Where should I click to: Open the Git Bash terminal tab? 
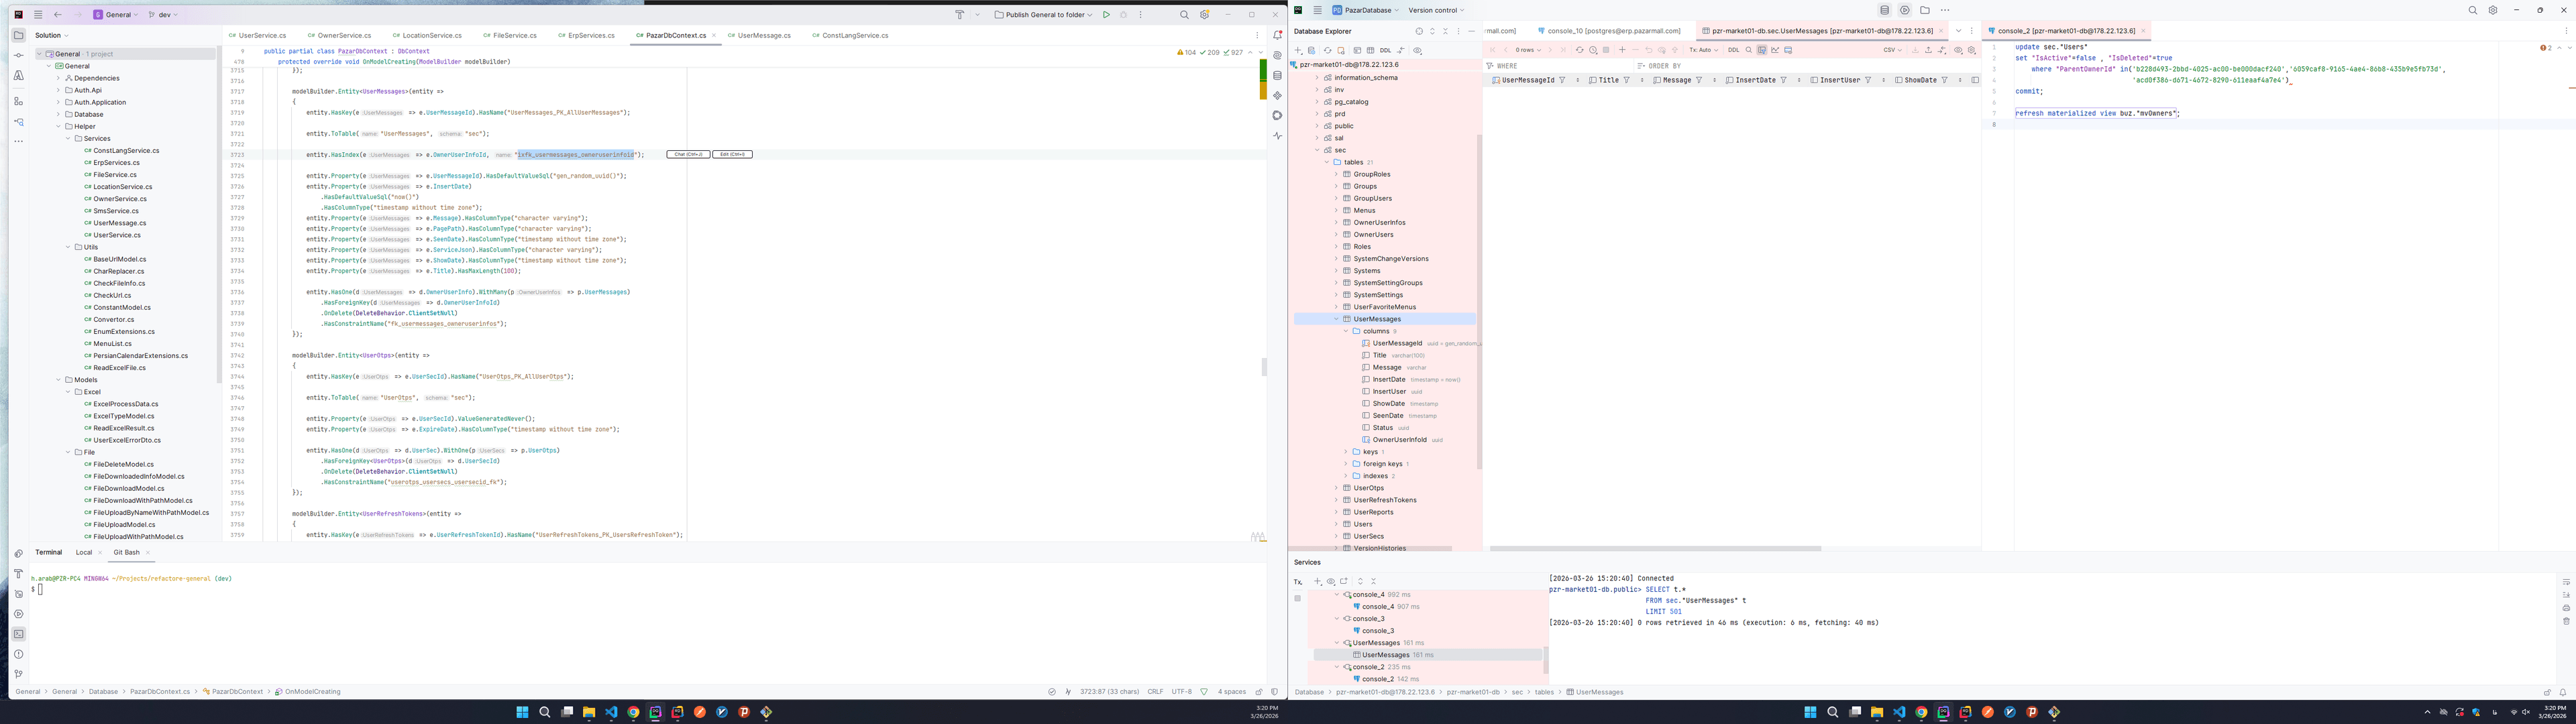coord(126,552)
